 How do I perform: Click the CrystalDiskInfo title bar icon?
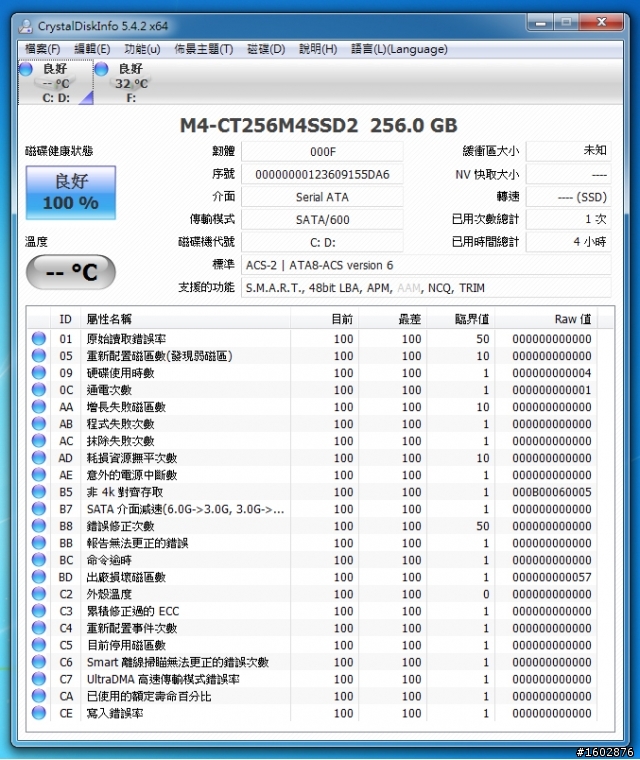[x=26, y=26]
